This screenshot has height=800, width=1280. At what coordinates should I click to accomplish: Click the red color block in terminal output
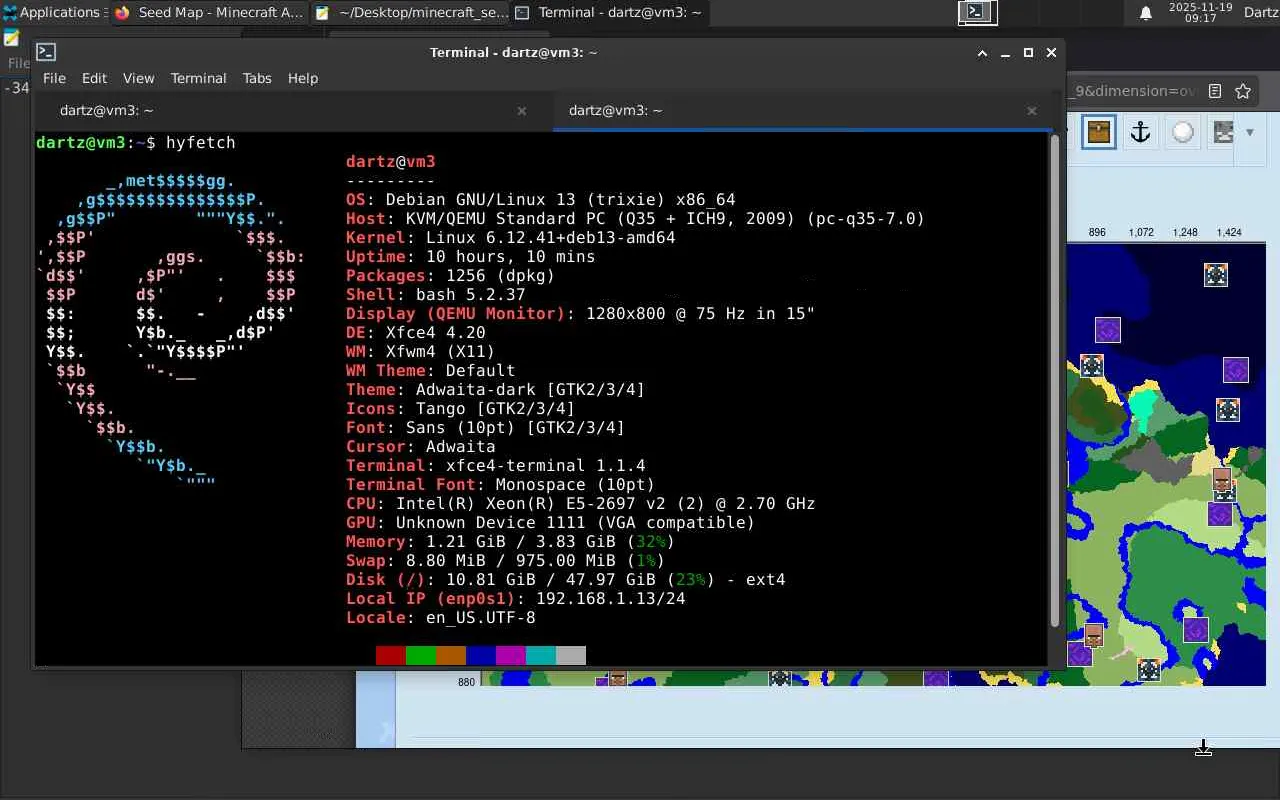391,655
